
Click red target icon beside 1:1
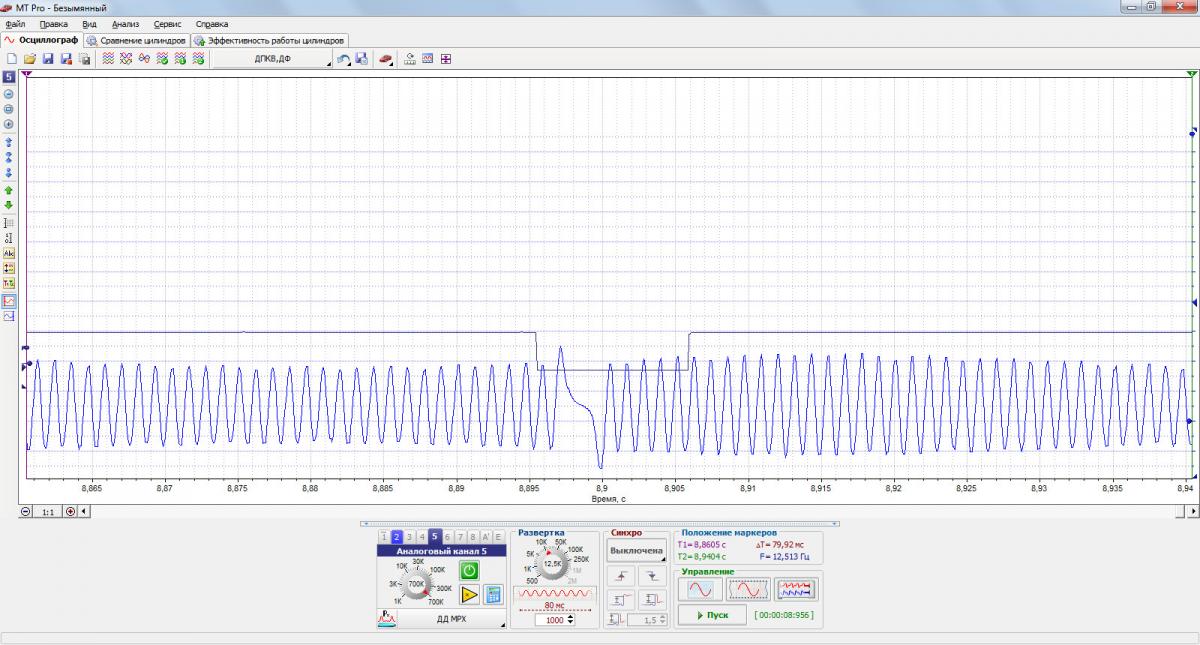pos(70,511)
